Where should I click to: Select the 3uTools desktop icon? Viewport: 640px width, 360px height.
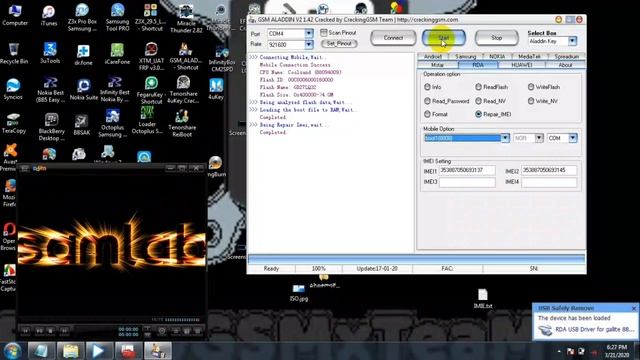(50, 53)
